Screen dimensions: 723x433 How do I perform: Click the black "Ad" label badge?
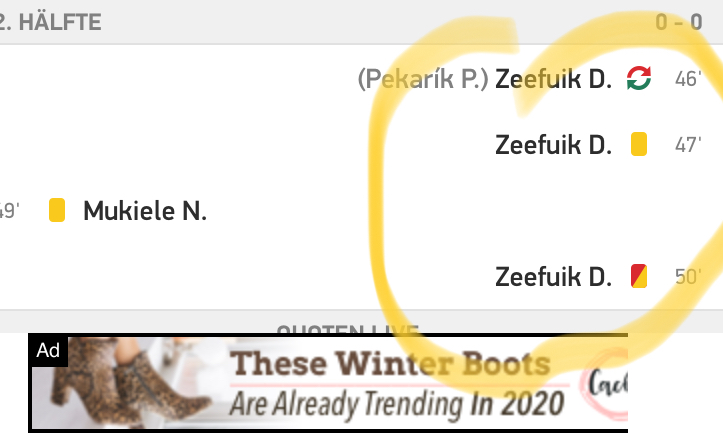click(x=48, y=350)
